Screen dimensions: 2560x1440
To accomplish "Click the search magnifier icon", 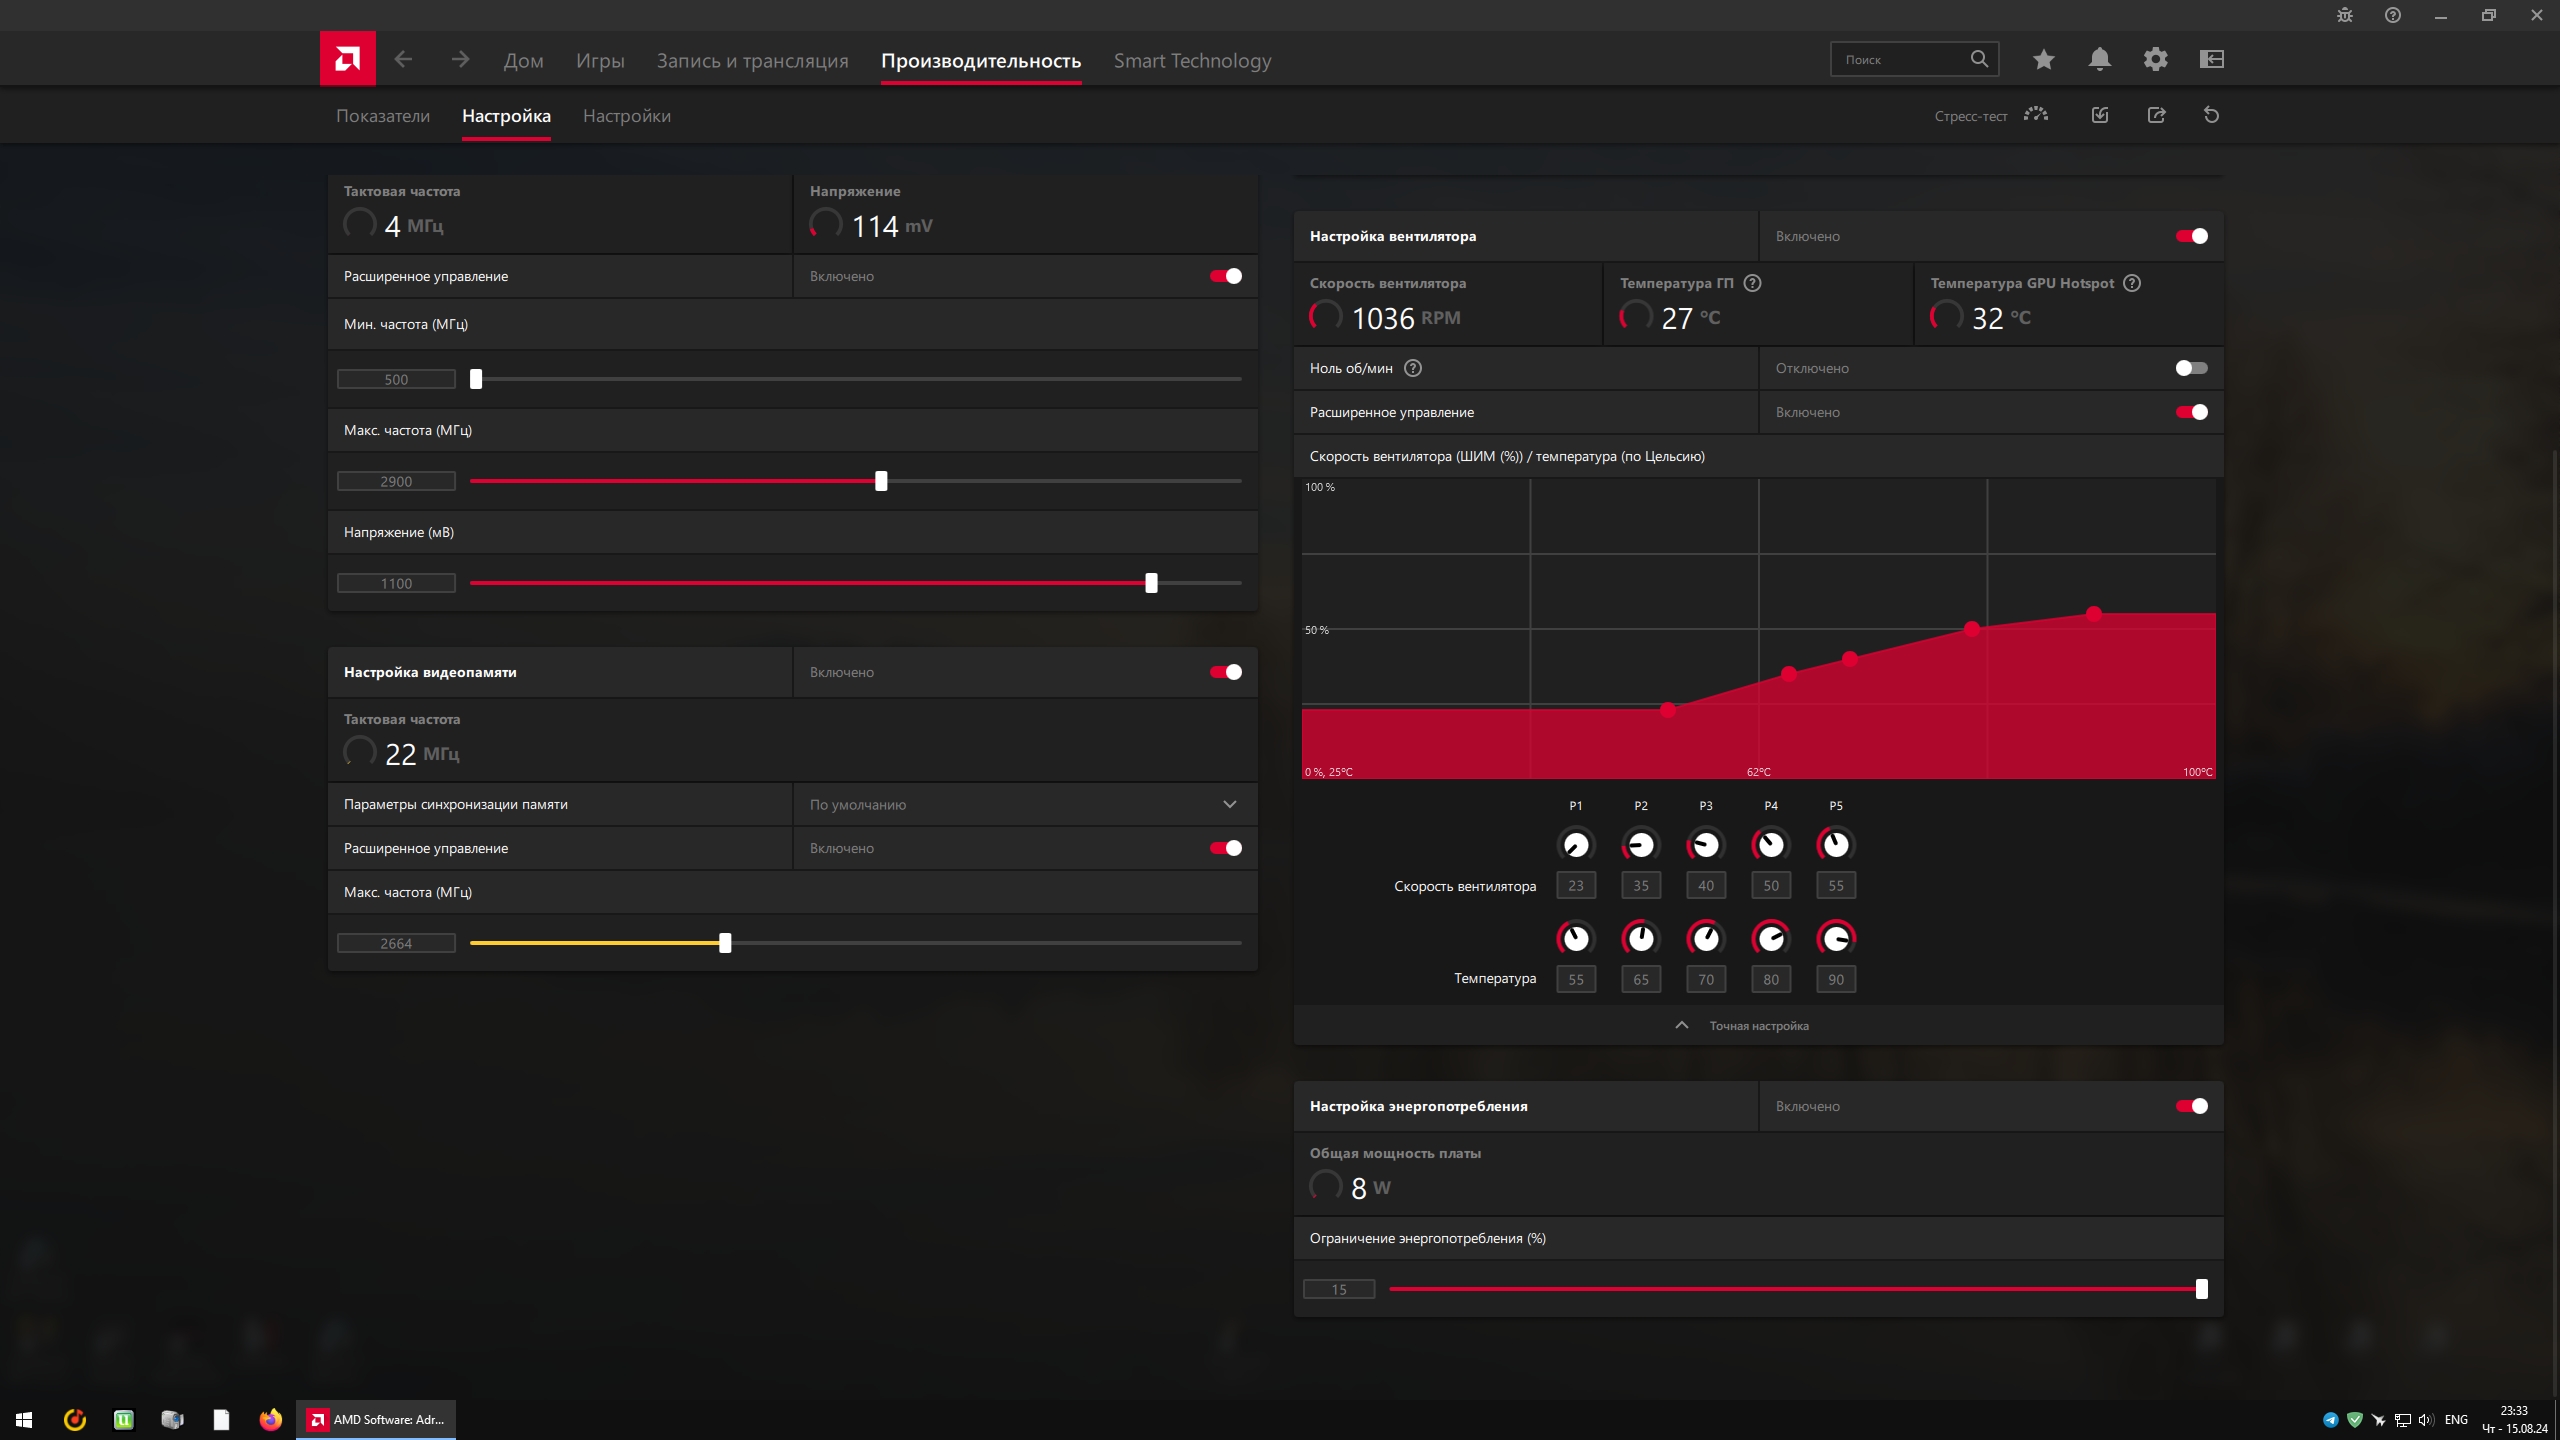I will pyautogui.click(x=1979, y=59).
